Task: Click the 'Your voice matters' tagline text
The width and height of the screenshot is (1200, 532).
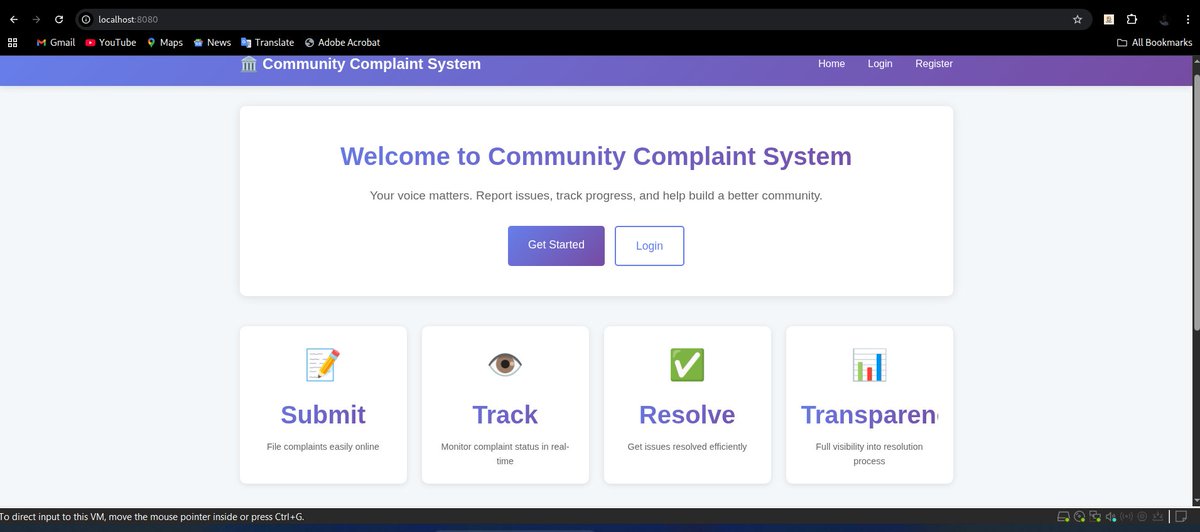Action: tap(596, 196)
